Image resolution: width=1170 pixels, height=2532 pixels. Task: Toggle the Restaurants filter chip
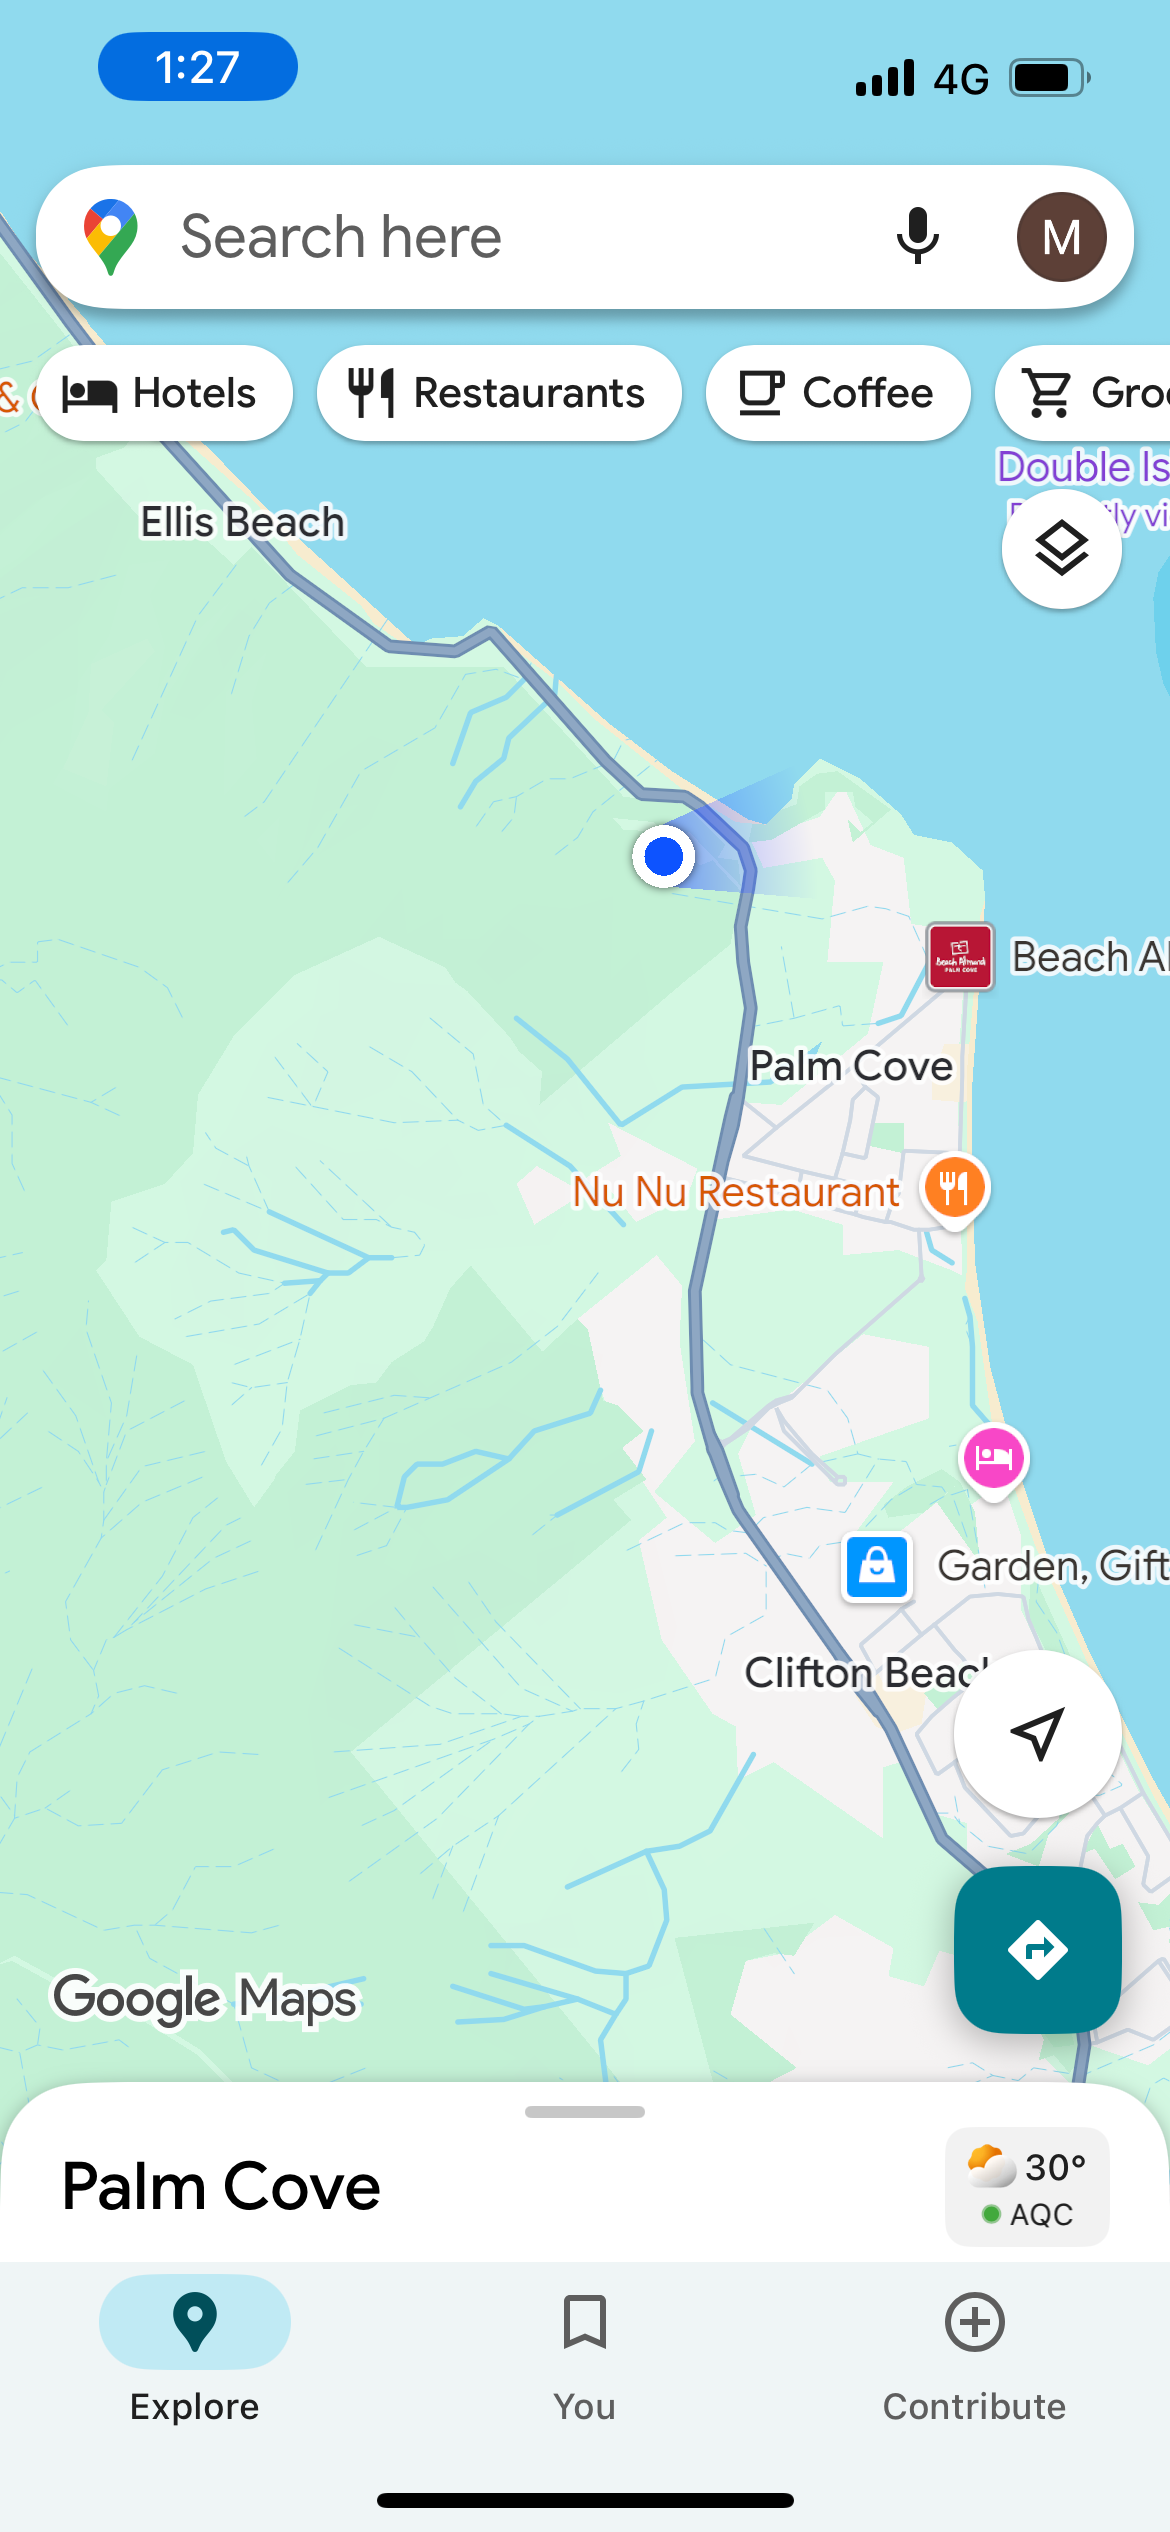(x=499, y=393)
